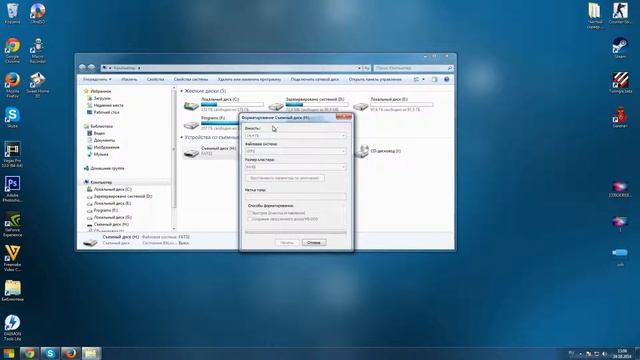Open the Sweet Home 3D desktop shortcut
640x360 pixels.
click(38, 85)
